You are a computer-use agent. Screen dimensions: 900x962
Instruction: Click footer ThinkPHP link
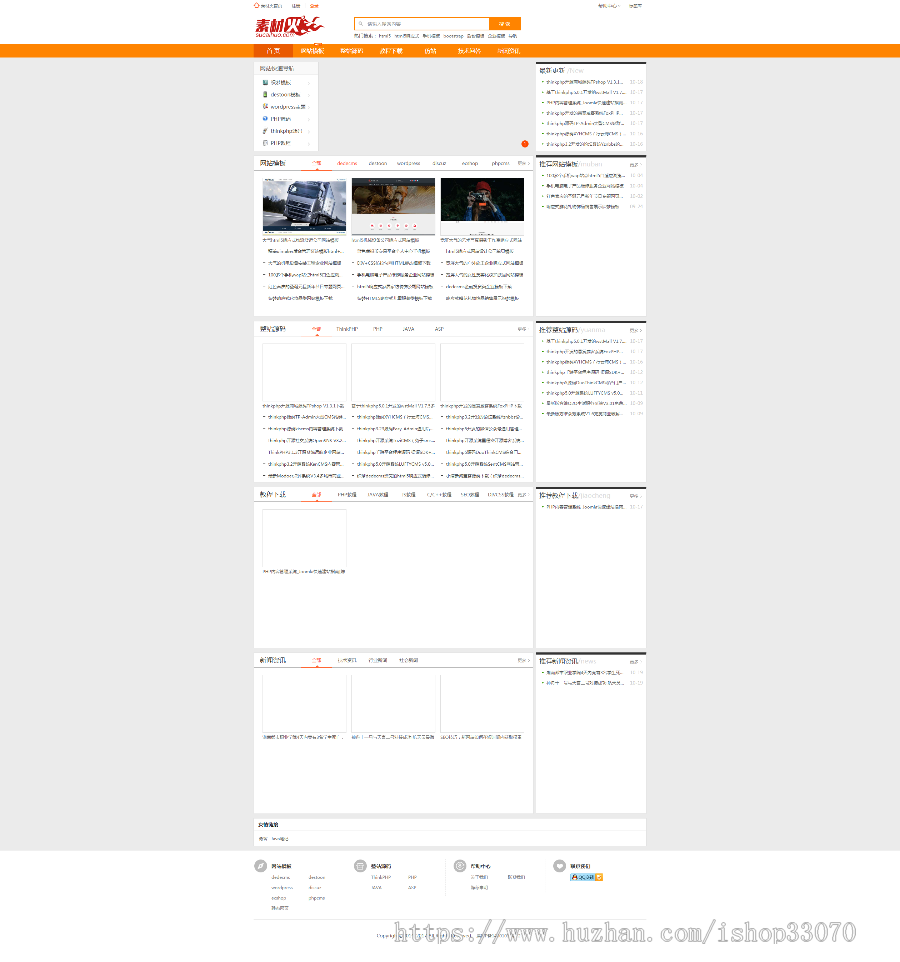point(381,877)
